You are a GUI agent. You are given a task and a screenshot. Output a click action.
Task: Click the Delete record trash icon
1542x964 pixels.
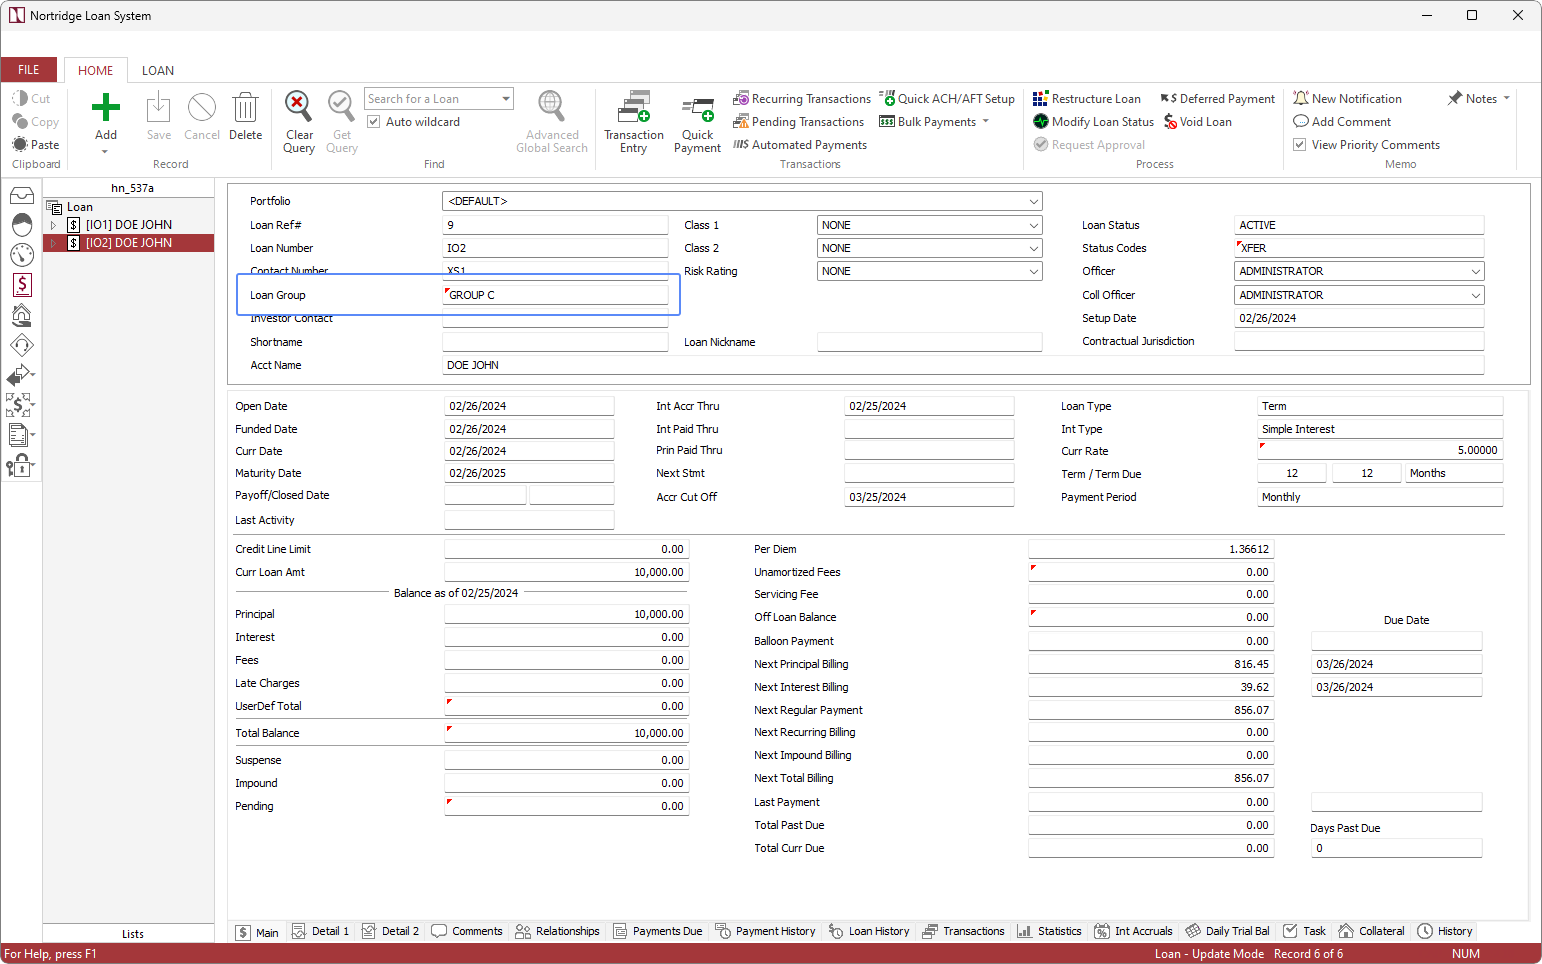click(245, 108)
